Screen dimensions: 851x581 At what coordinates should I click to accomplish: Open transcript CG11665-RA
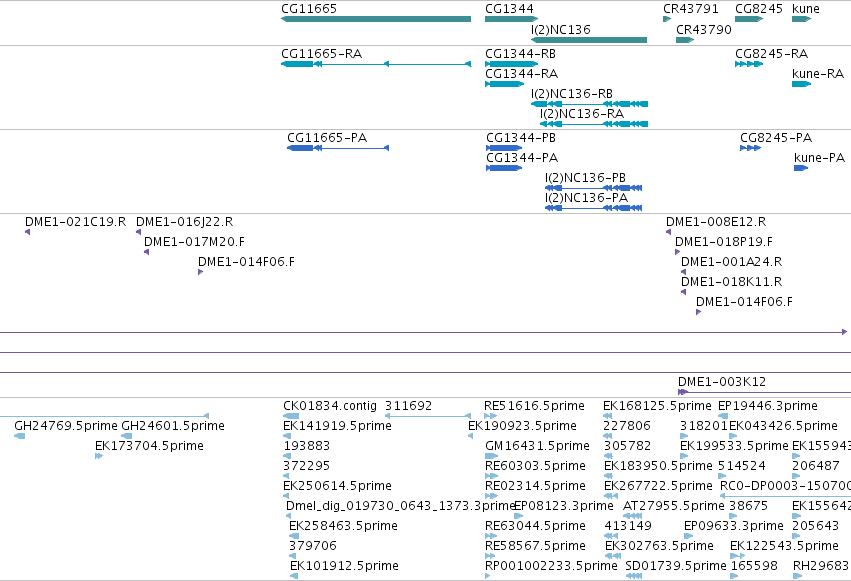click(x=321, y=54)
